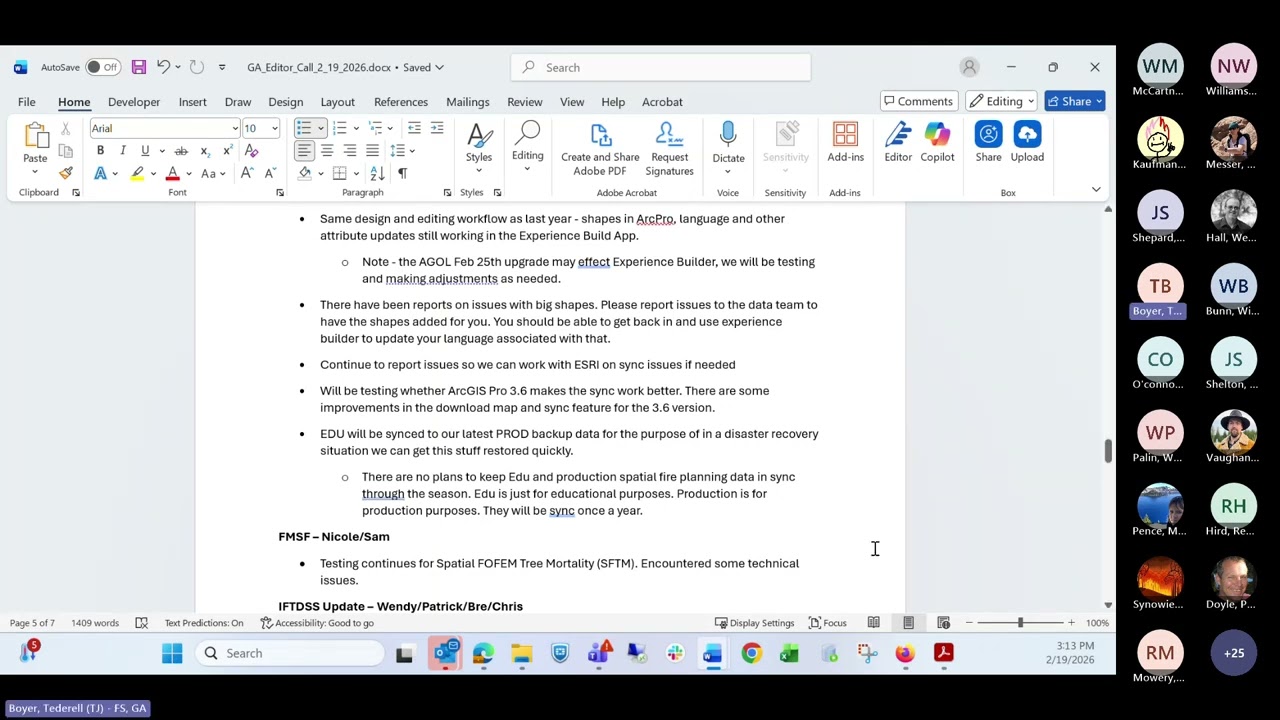Open the Copilot ribbon button
The image size is (1280, 720).
click(937, 143)
